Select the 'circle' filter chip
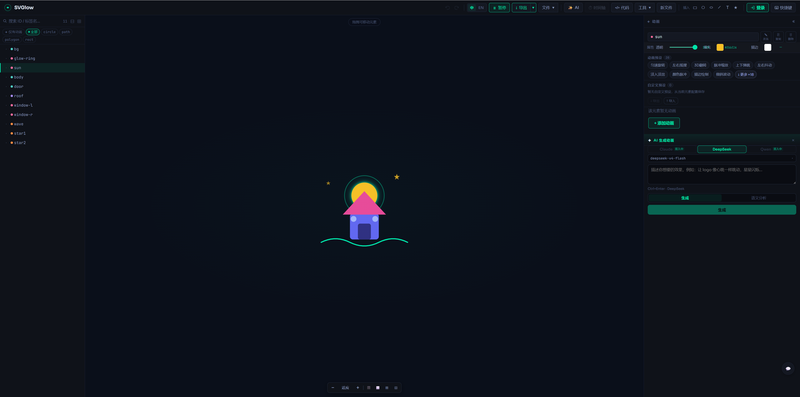This screenshot has height=397, width=800. pyautogui.click(x=49, y=32)
